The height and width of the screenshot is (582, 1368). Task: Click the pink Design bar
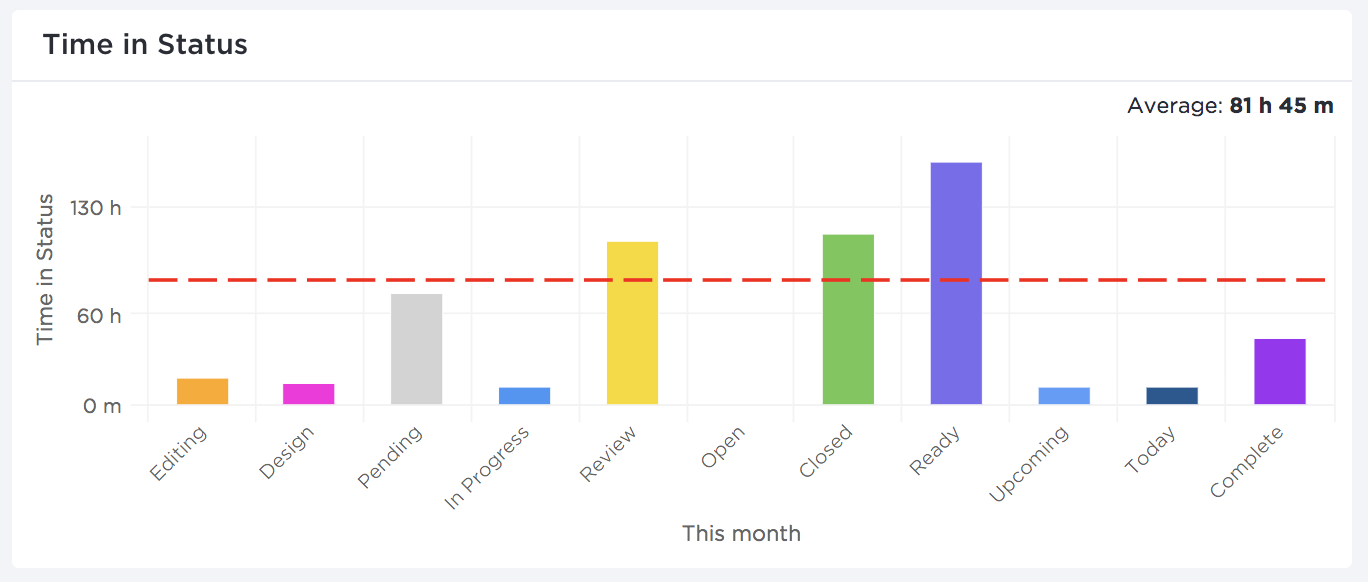[x=308, y=394]
